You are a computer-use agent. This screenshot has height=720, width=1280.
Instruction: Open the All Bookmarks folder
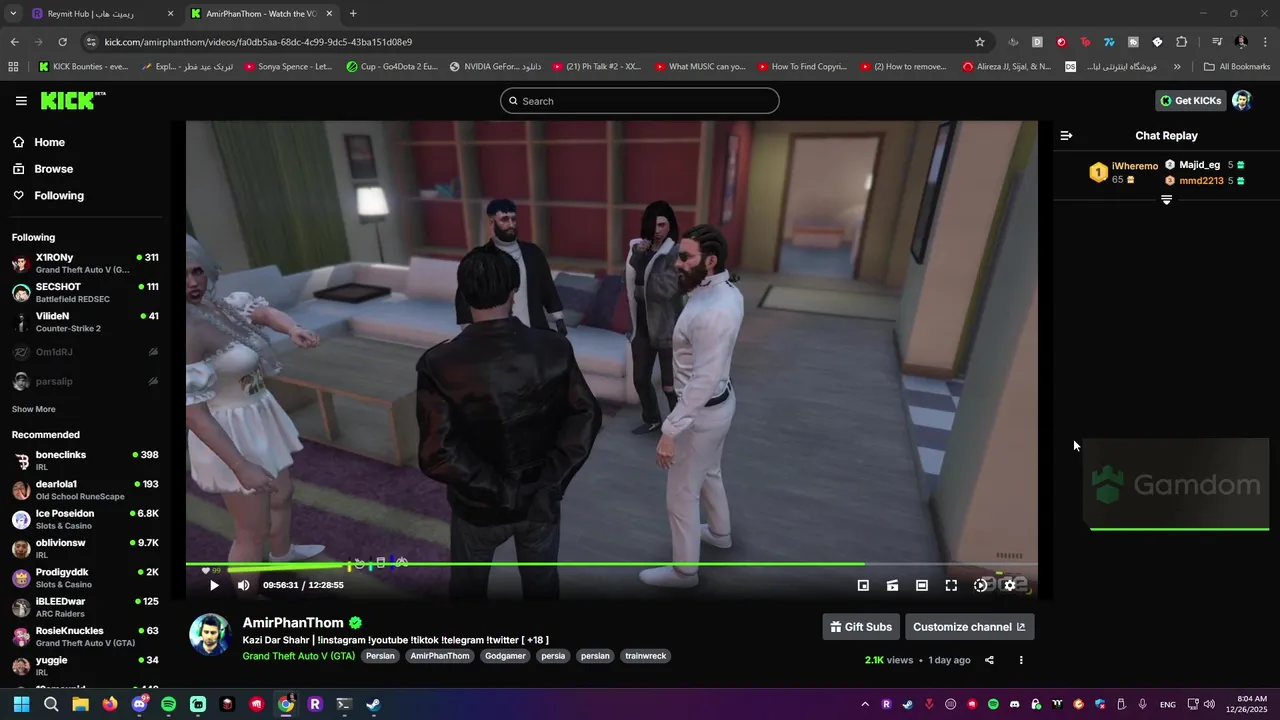click(1237, 67)
